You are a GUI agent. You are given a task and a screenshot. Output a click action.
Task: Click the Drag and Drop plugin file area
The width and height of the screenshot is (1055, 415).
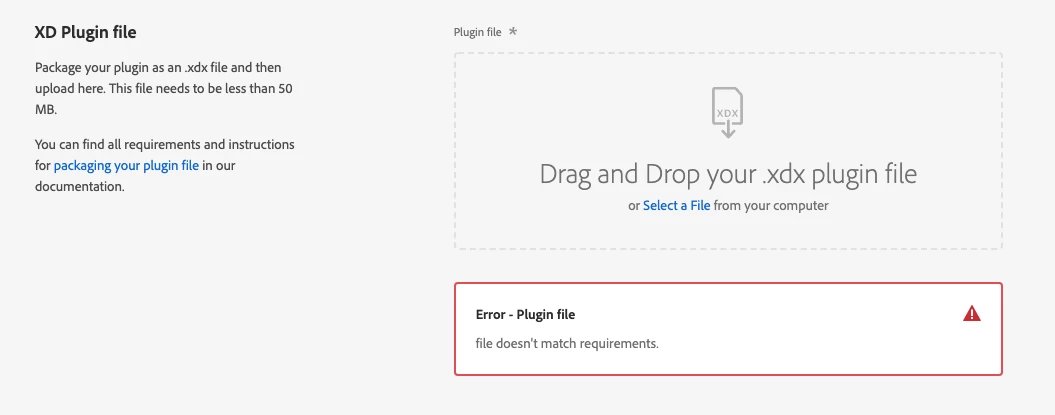pyautogui.click(x=728, y=151)
